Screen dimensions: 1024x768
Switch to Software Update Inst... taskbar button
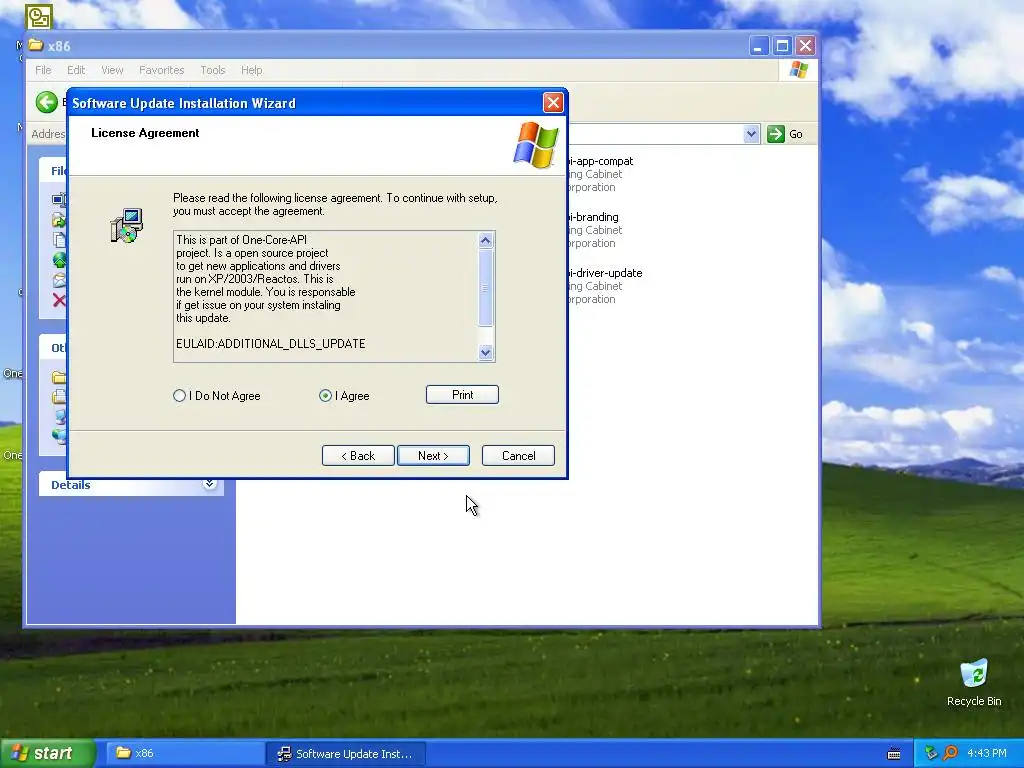tap(346, 753)
